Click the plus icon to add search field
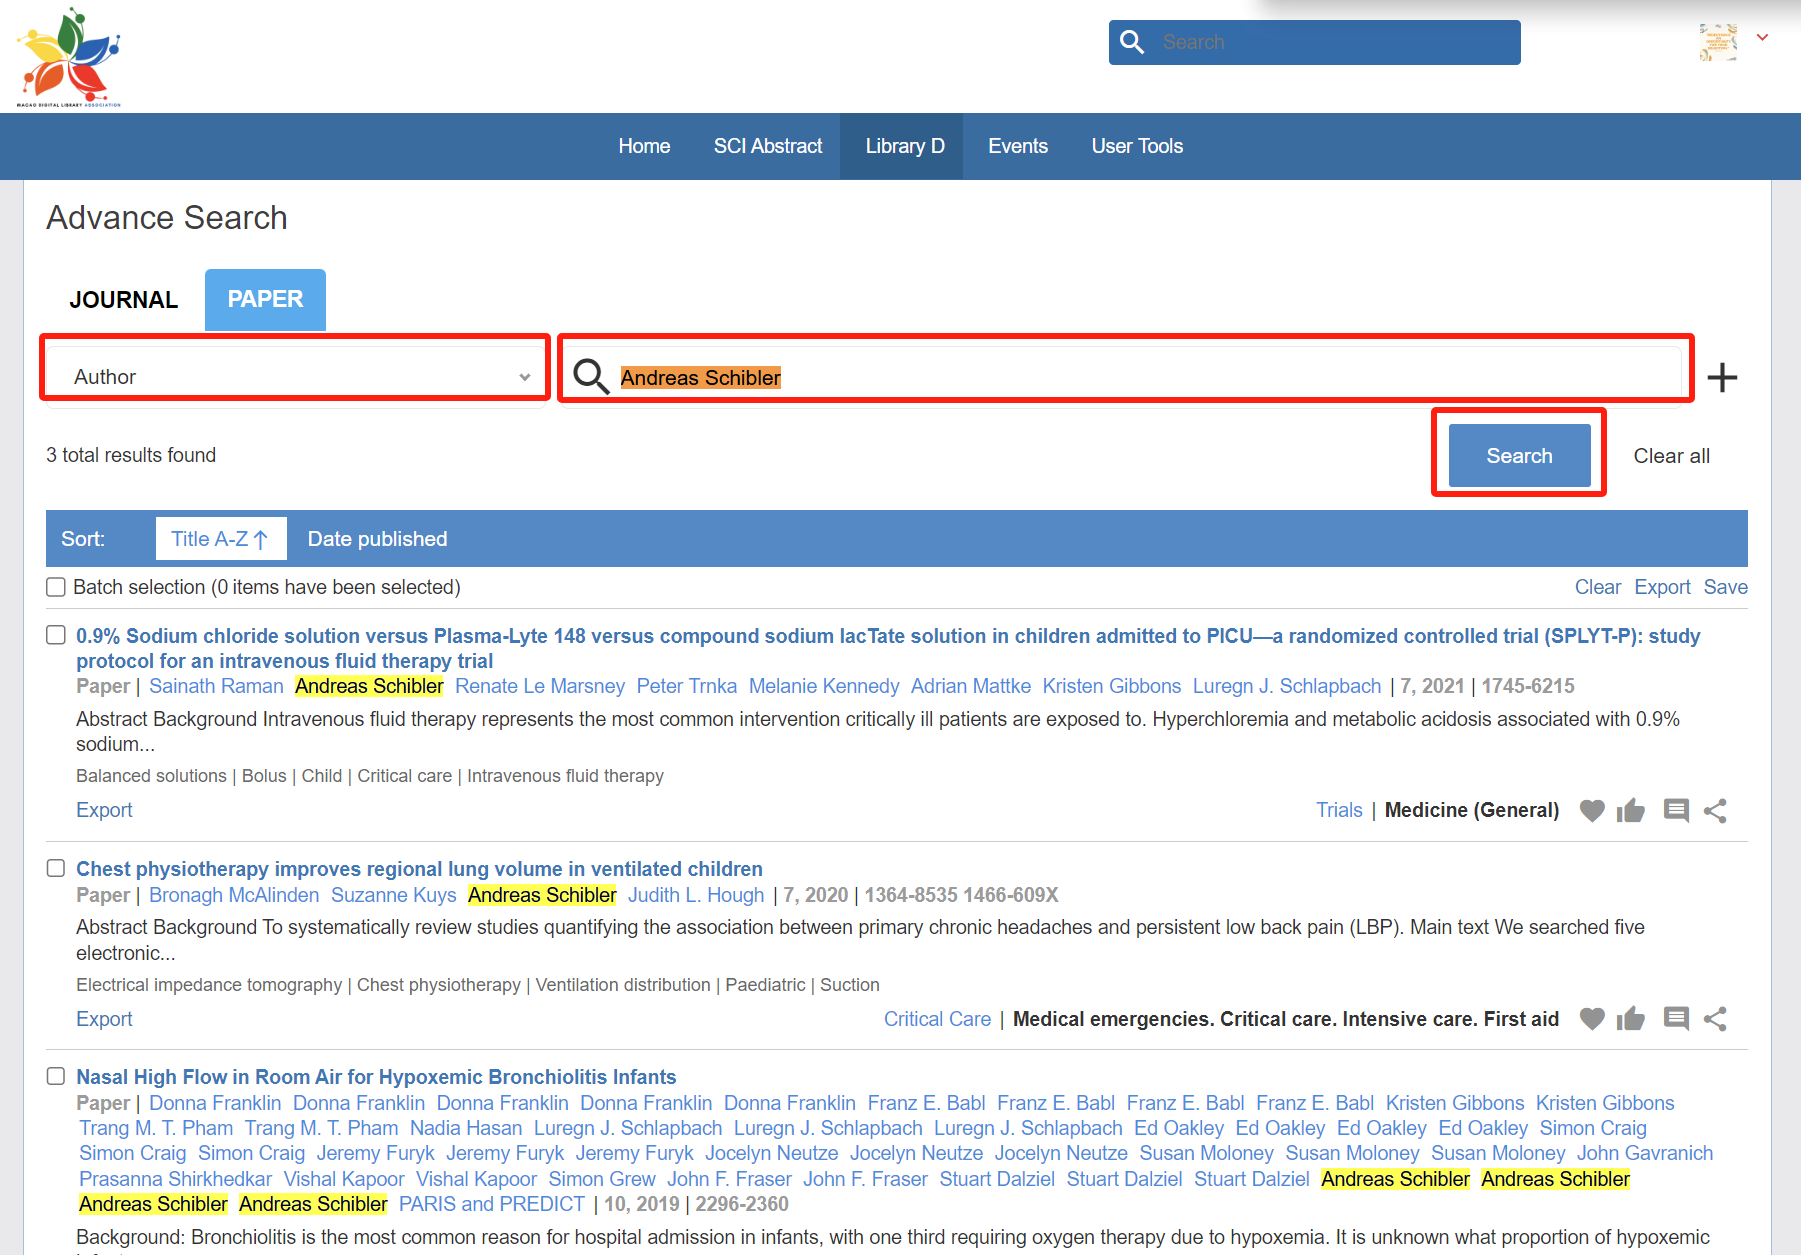 tap(1721, 378)
